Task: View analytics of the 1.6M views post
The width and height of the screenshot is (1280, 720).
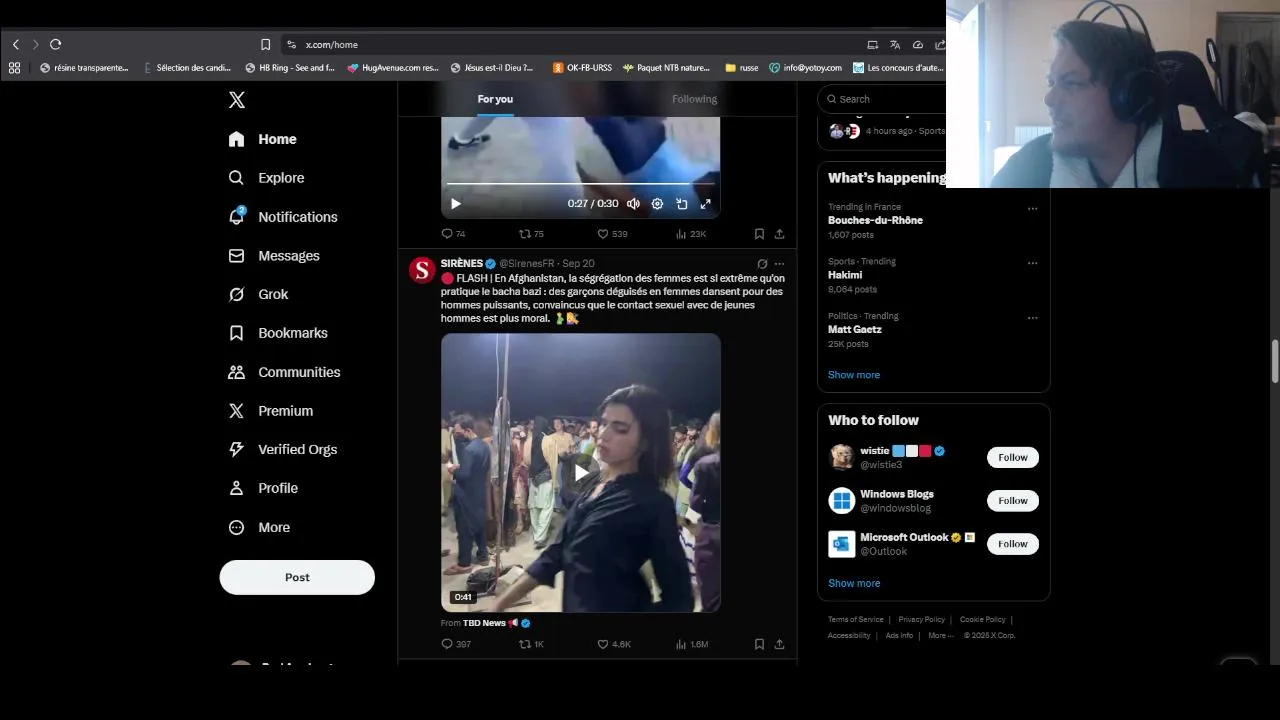Action: [692, 645]
